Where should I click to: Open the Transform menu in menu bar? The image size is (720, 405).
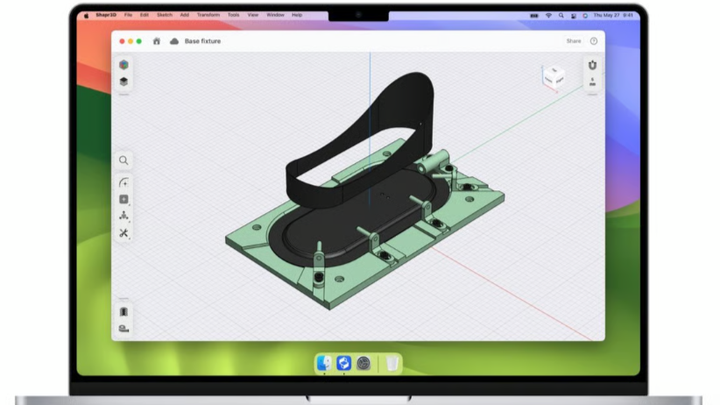click(208, 15)
